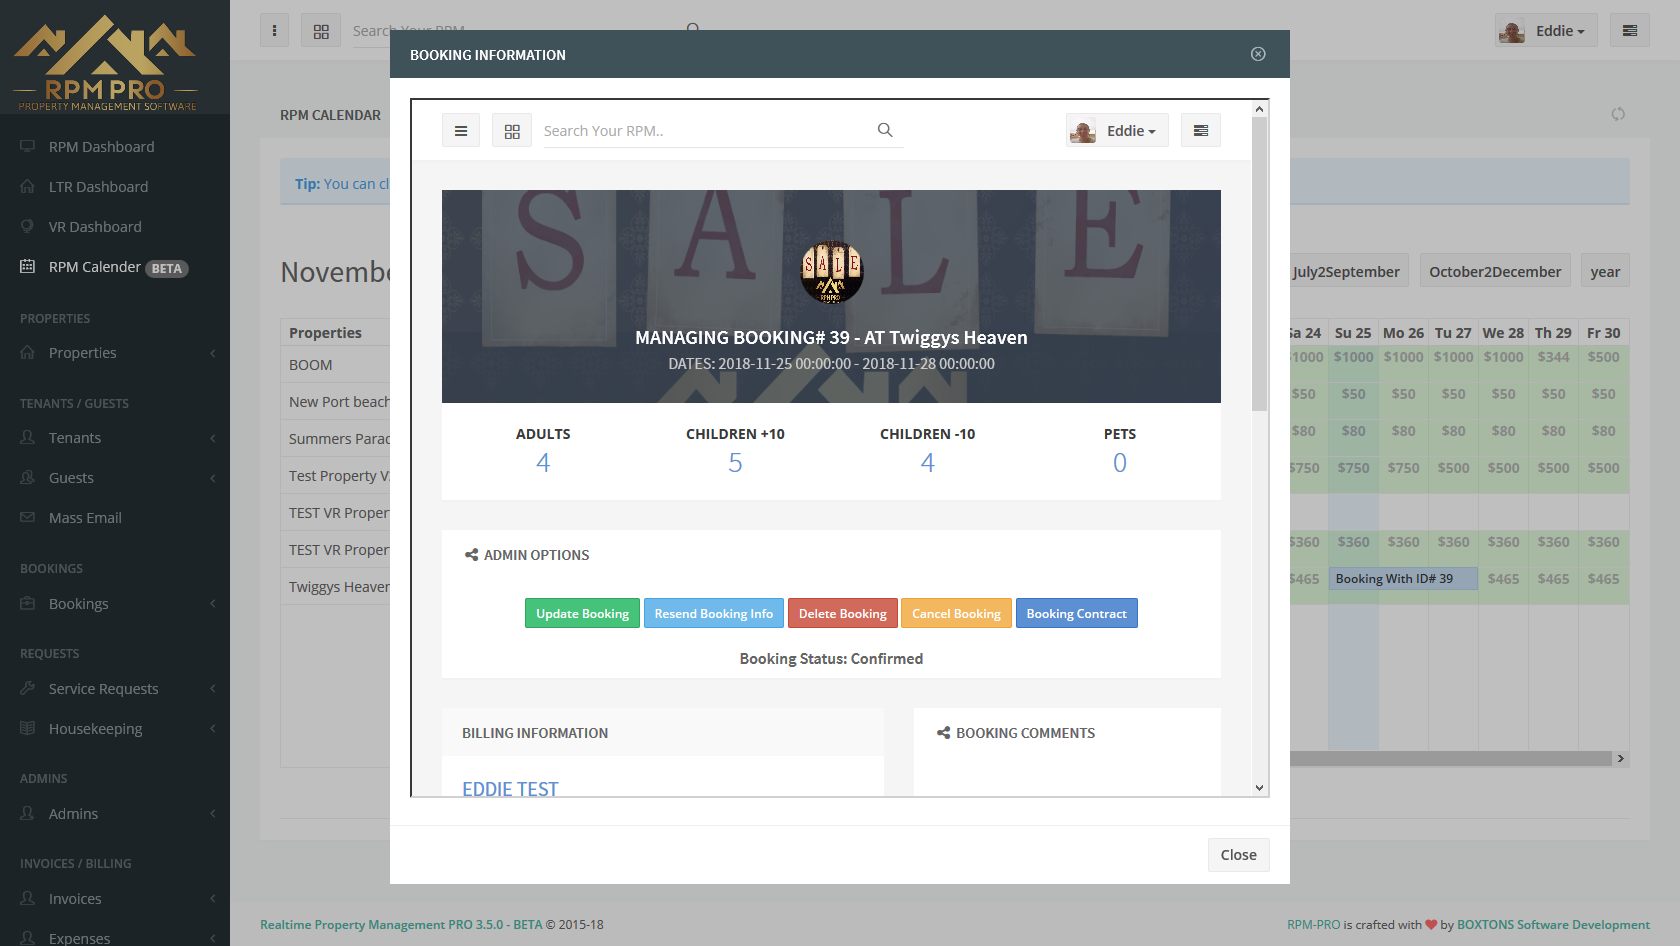Click the $344 rate cell under Th 29
The width and height of the screenshot is (1680, 946).
tap(1553, 357)
